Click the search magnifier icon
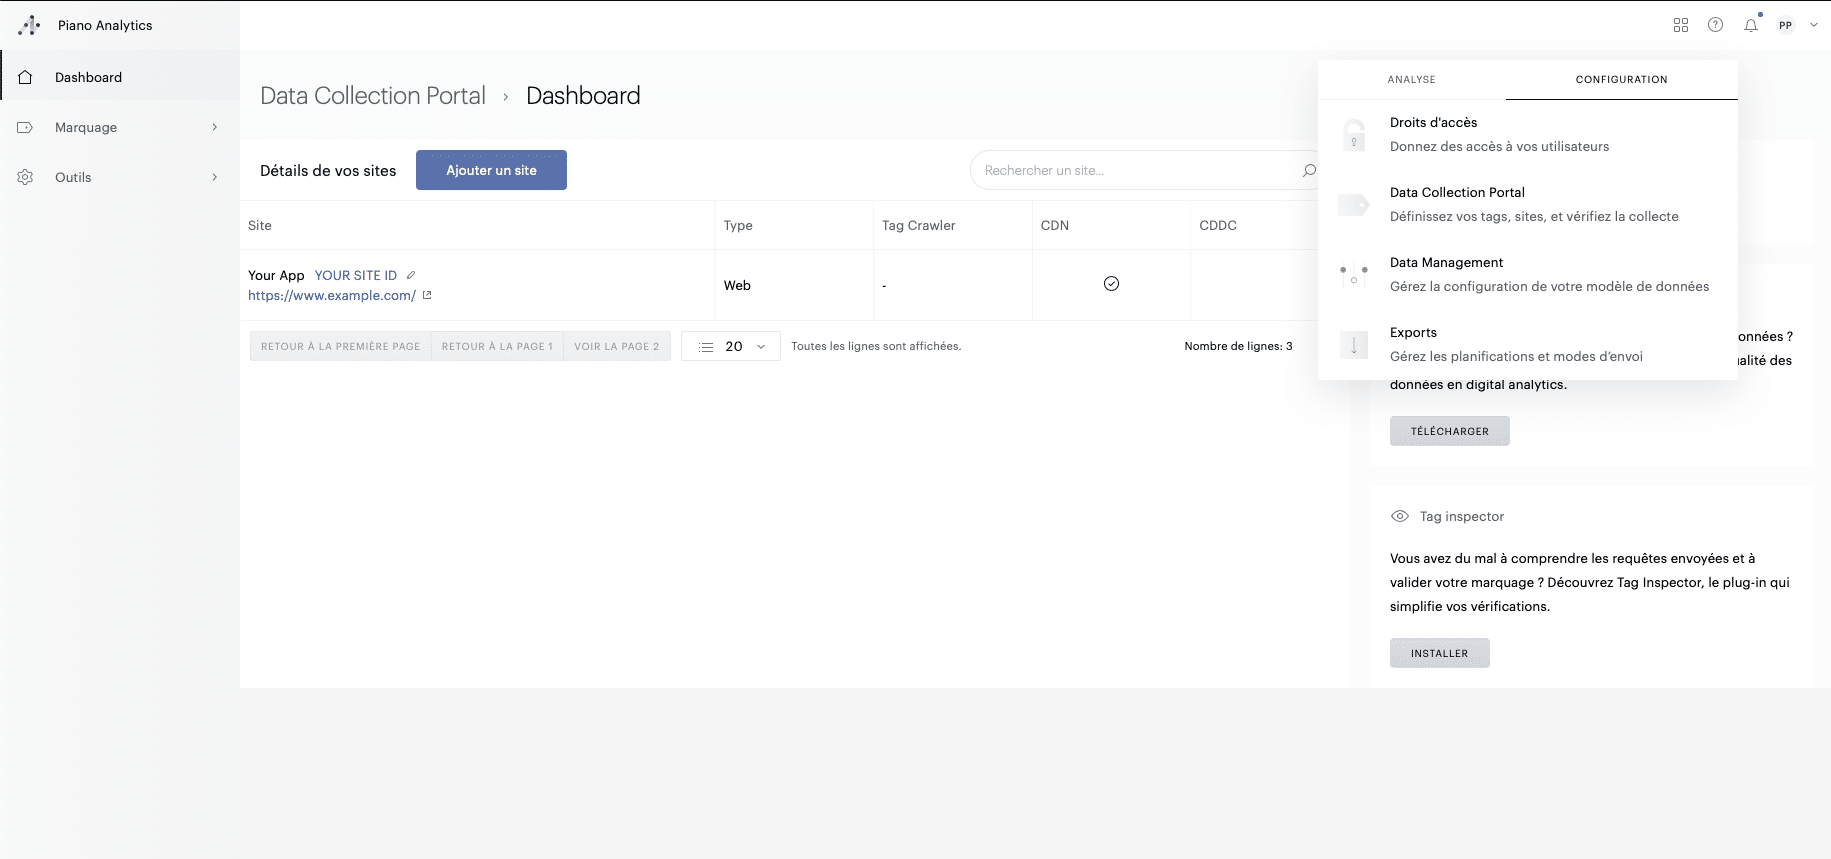Viewport: 1831px width, 859px height. click(1309, 171)
